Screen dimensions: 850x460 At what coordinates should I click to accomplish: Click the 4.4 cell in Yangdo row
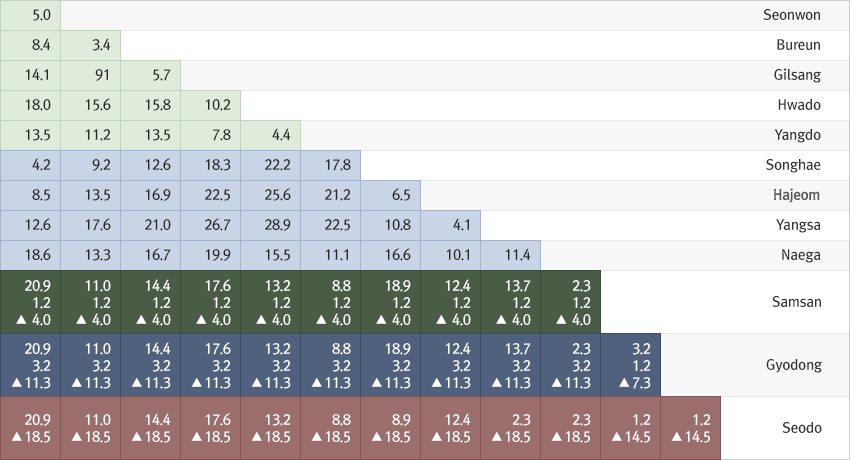pyautogui.click(x=270, y=135)
